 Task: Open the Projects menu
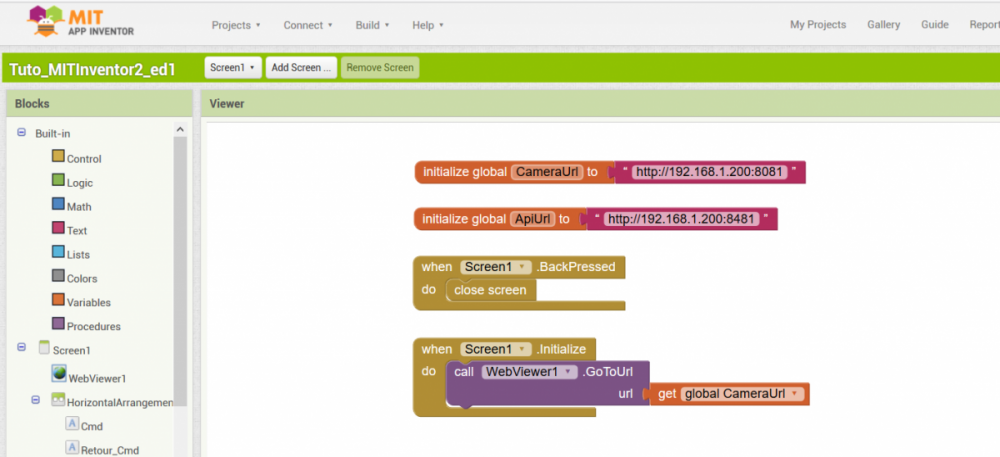(236, 25)
